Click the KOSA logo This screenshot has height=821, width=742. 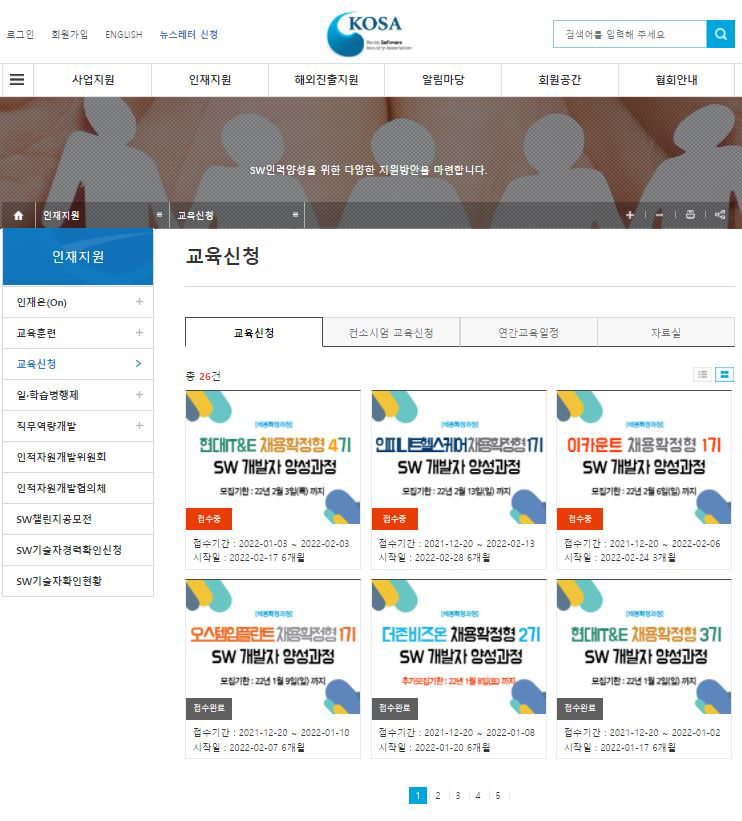point(370,34)
